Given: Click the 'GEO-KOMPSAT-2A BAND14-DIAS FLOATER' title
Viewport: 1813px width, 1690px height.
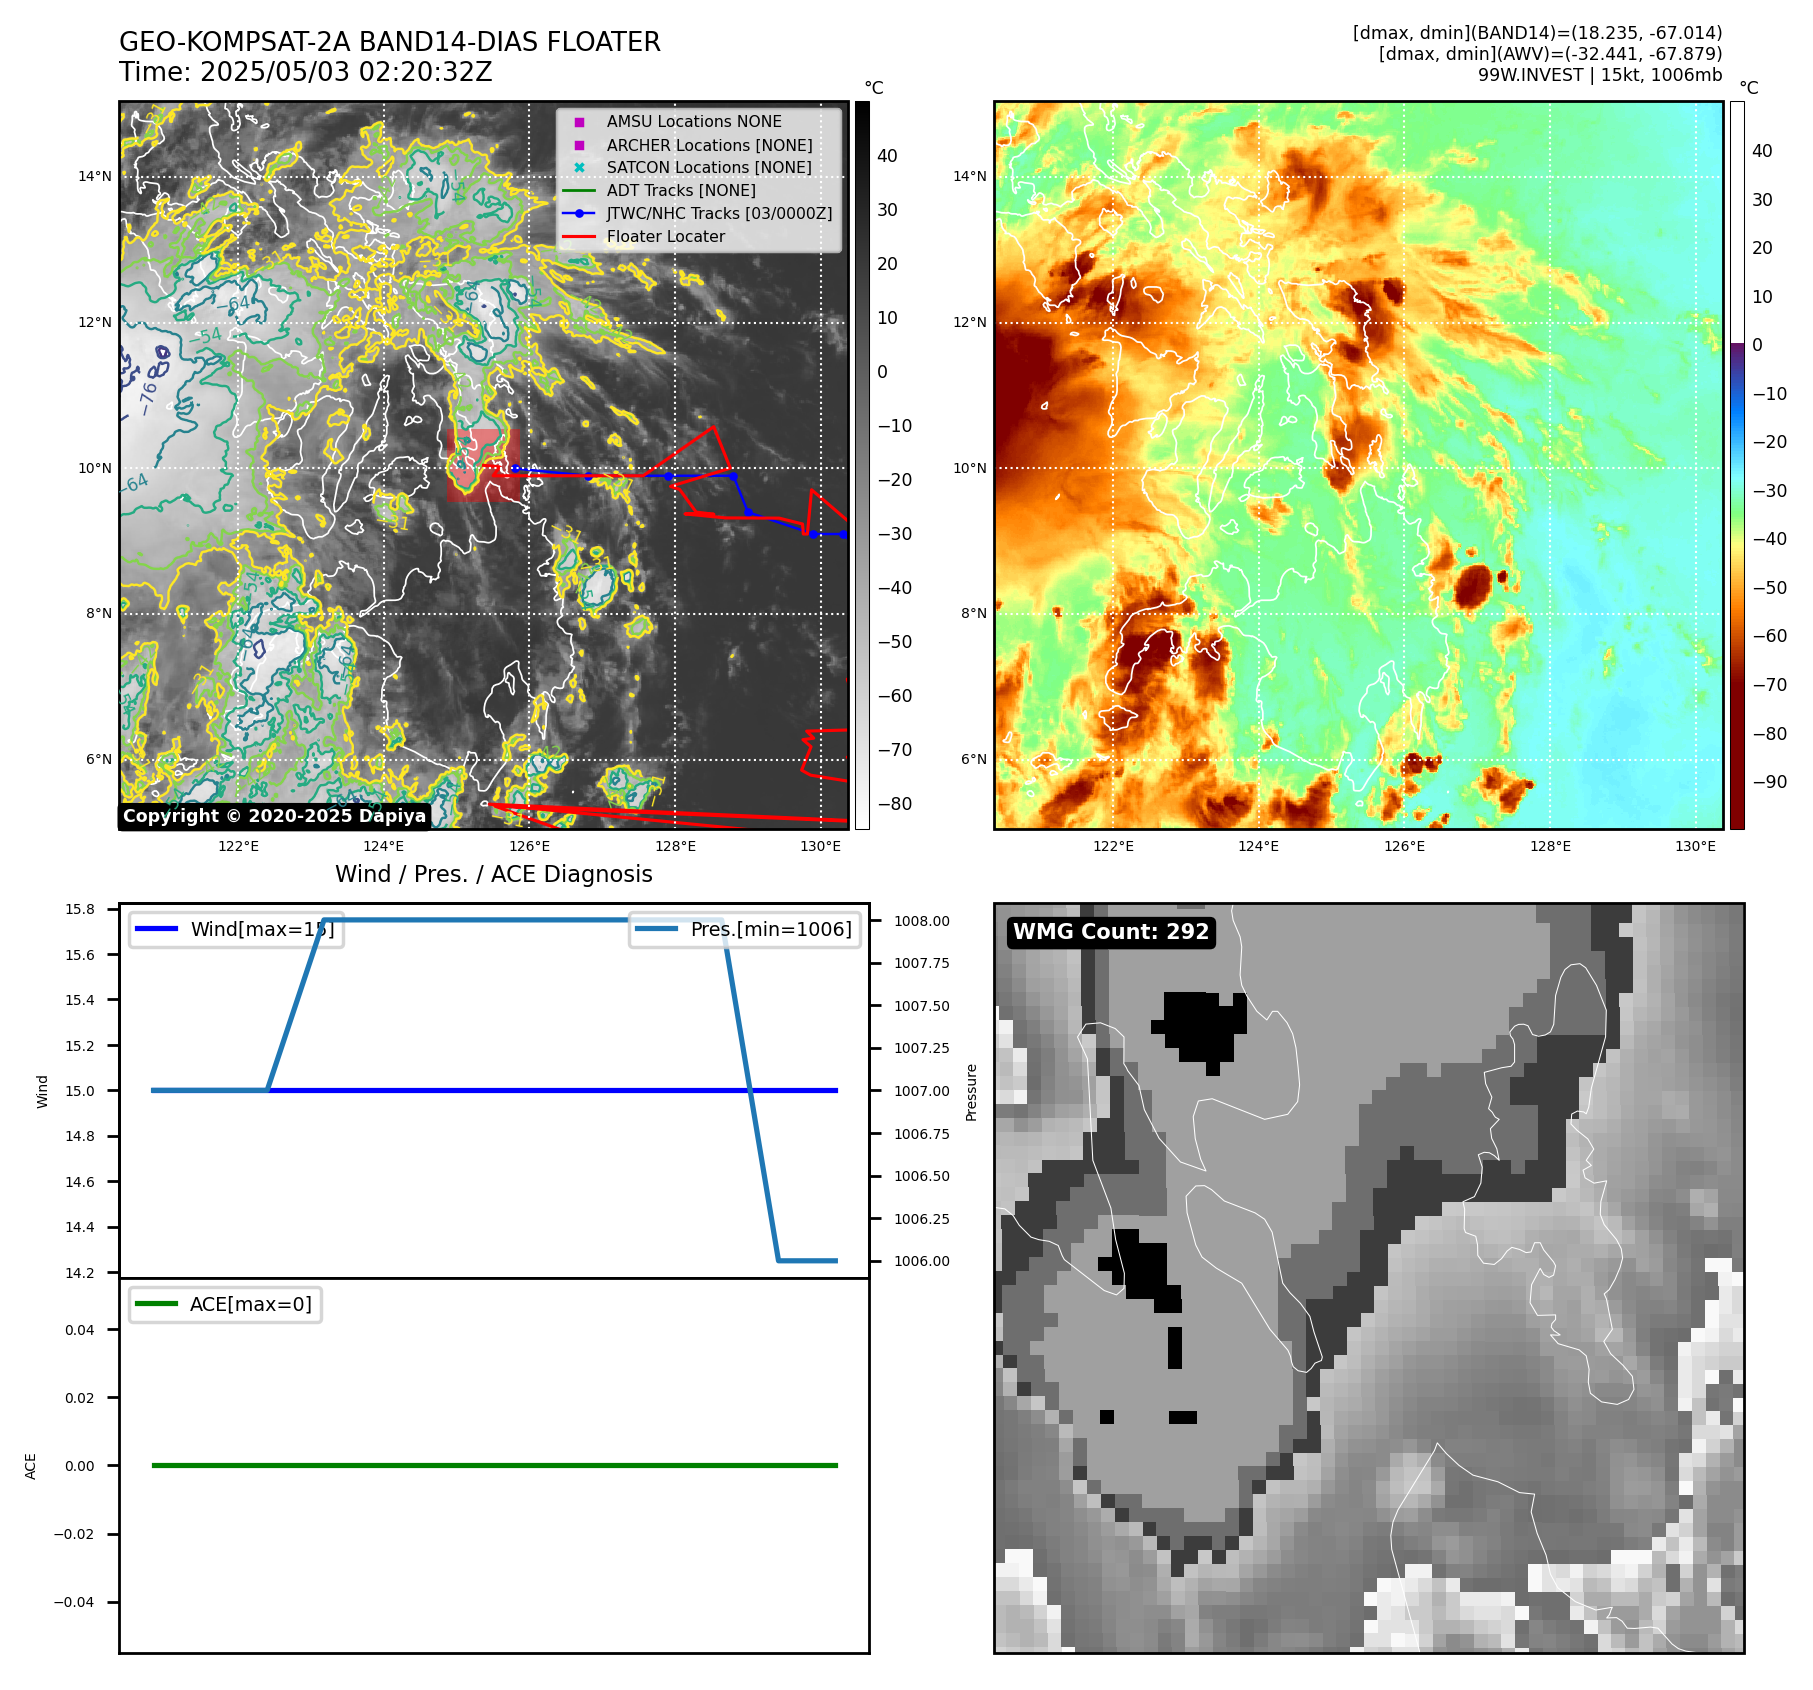Looking at the screenshot, I should point(390,42).
